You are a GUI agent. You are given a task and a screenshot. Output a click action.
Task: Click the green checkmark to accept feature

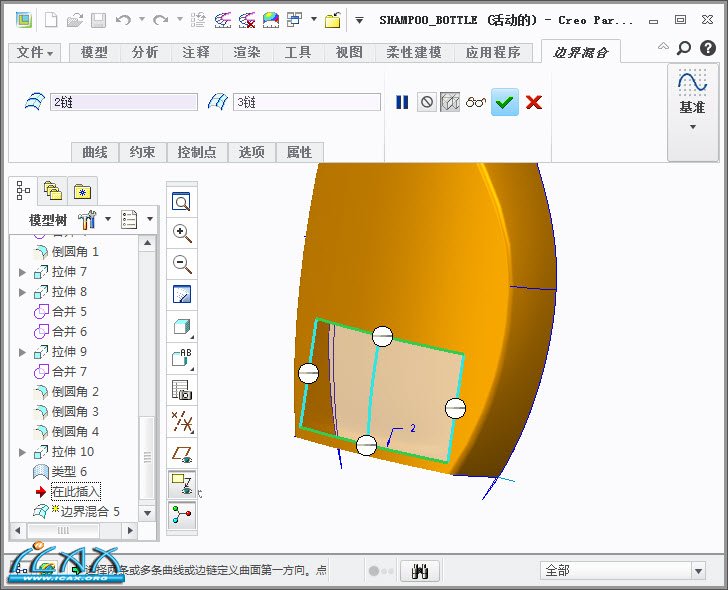tap(505, 102)
